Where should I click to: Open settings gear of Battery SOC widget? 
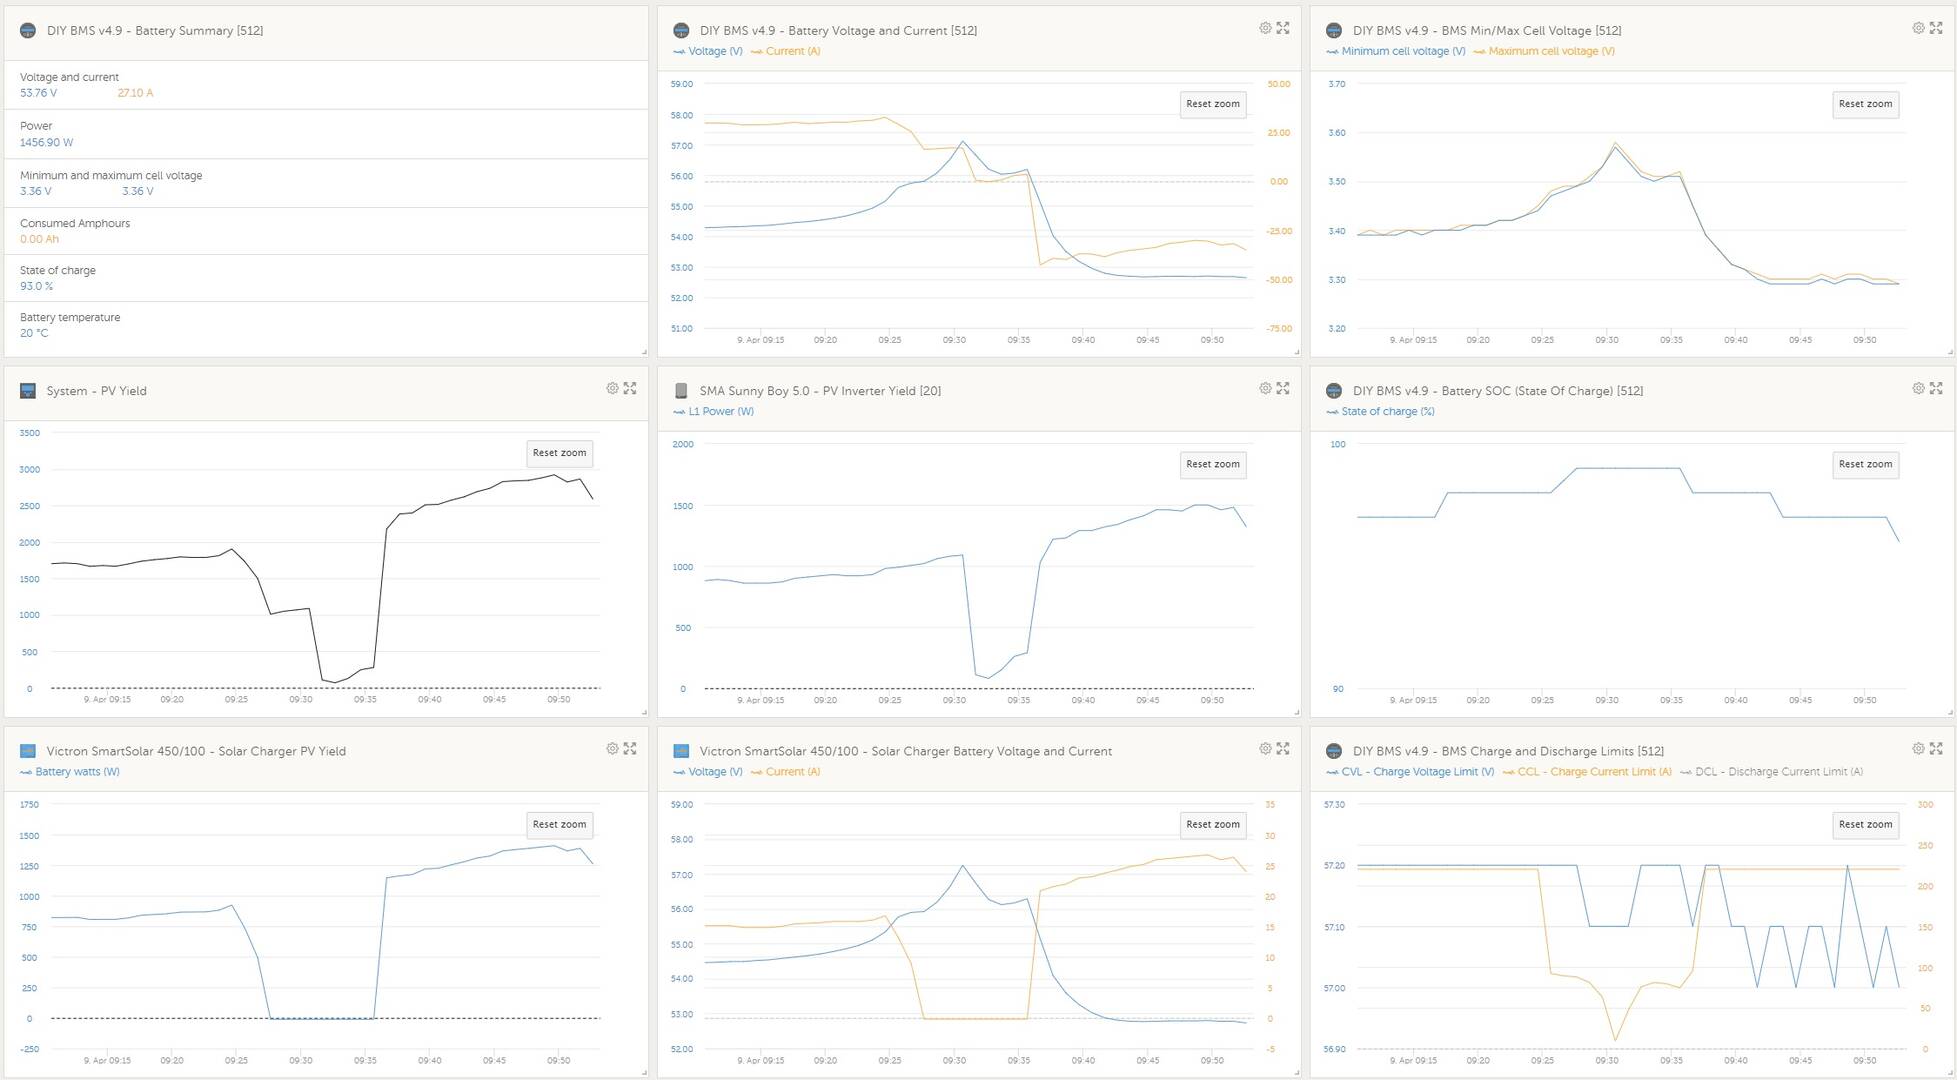click(x=1918, y=388)
